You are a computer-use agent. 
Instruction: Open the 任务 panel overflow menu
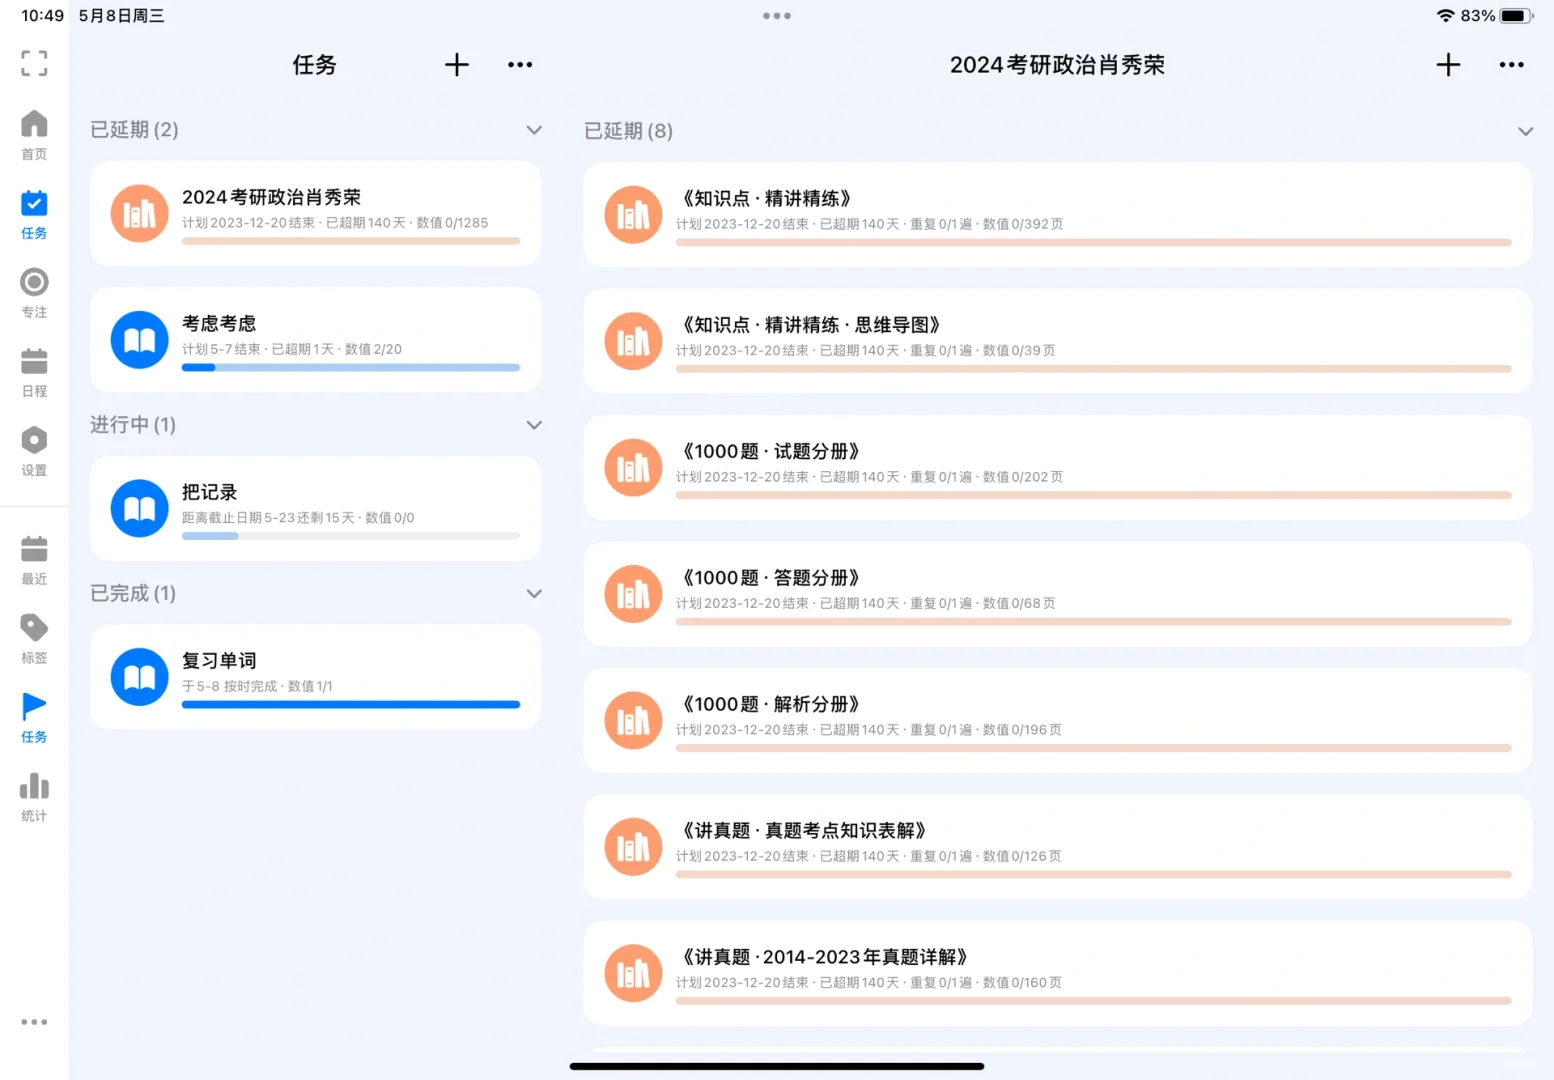pyautogui.click(x=520, y=64)
